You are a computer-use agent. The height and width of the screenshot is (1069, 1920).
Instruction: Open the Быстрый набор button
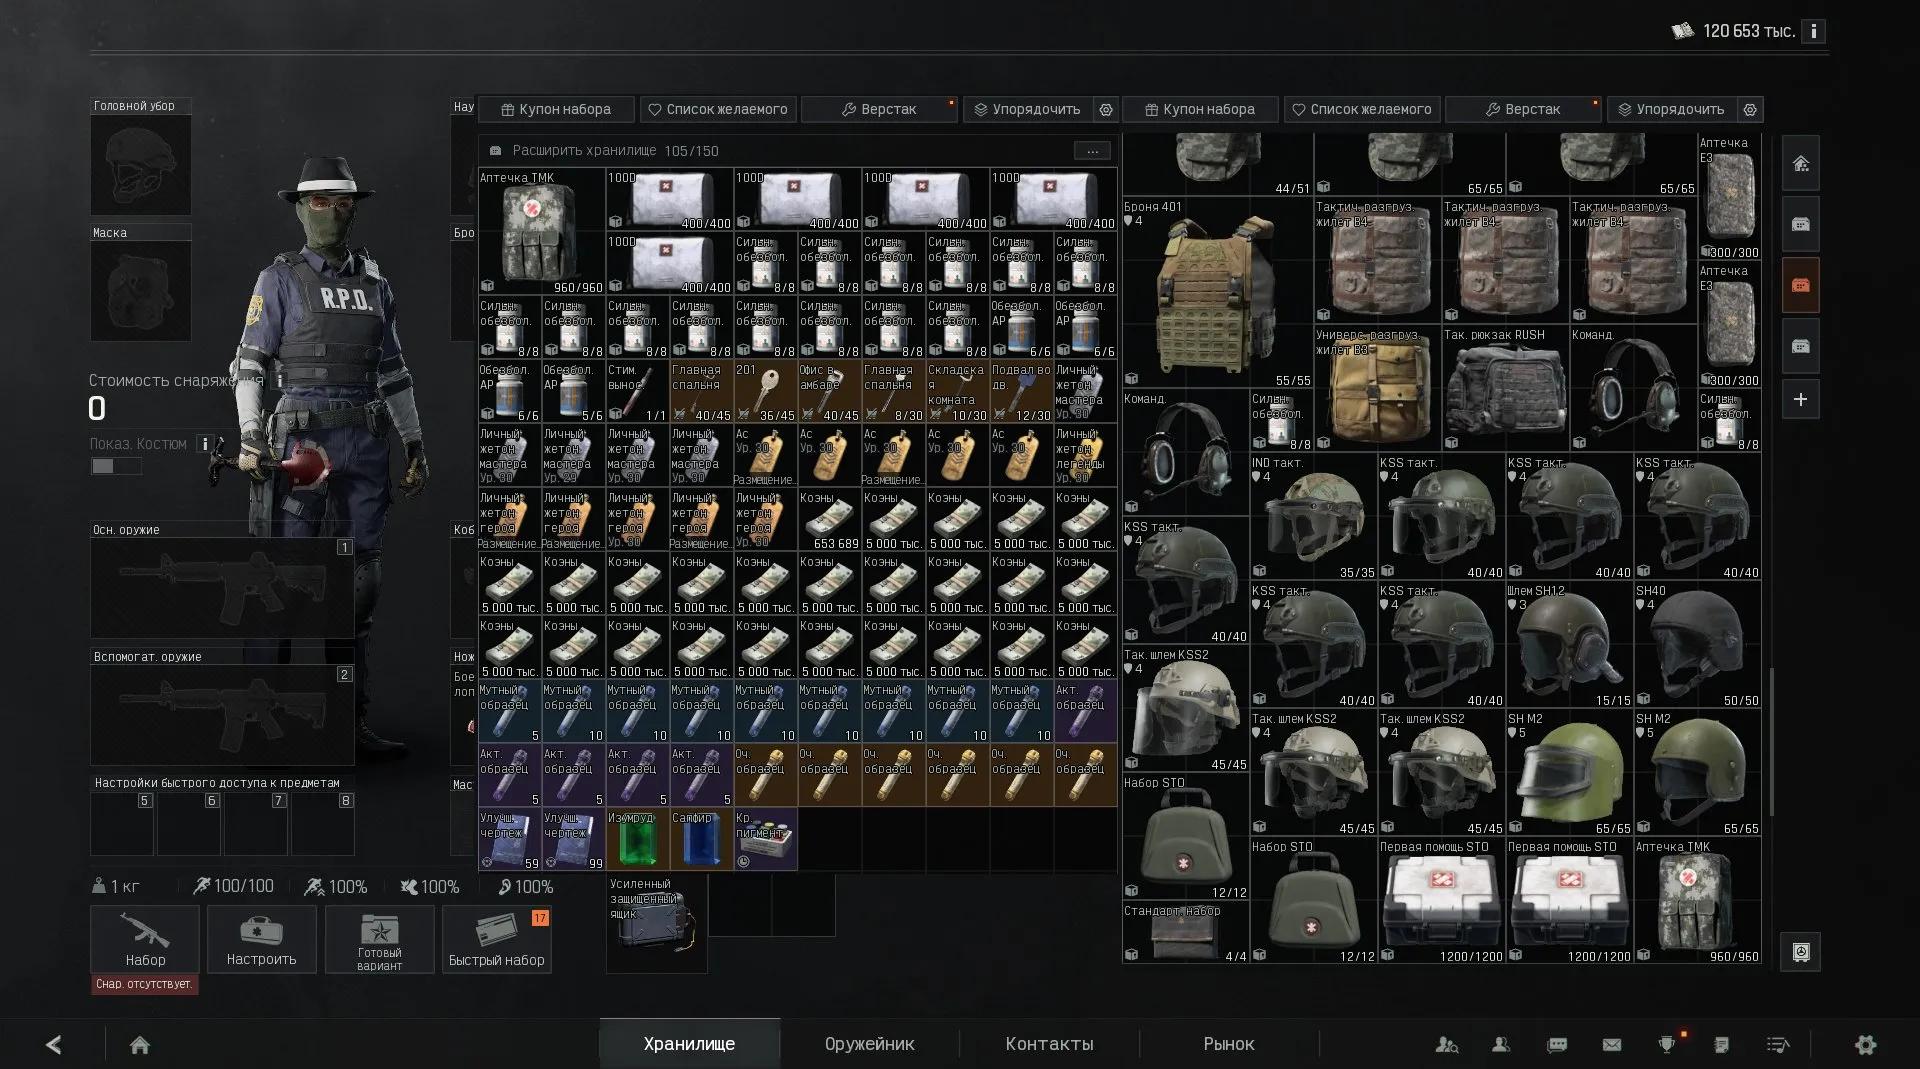pyautogui.click(x=496, y=939)
